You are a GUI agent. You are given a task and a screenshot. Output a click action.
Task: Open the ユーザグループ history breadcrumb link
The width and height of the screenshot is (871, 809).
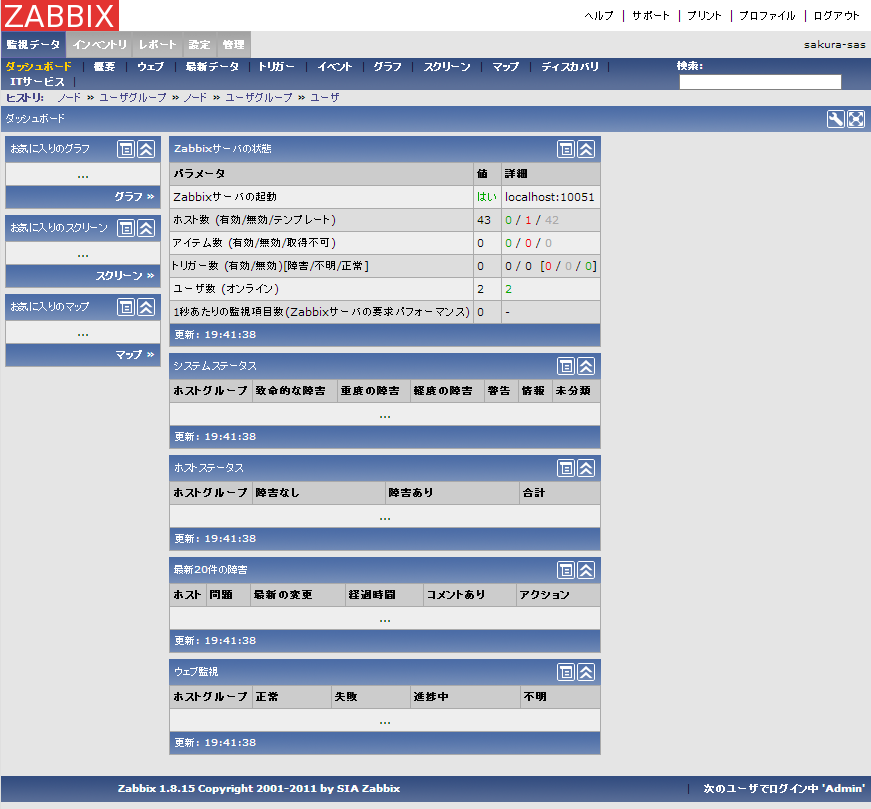133,97
